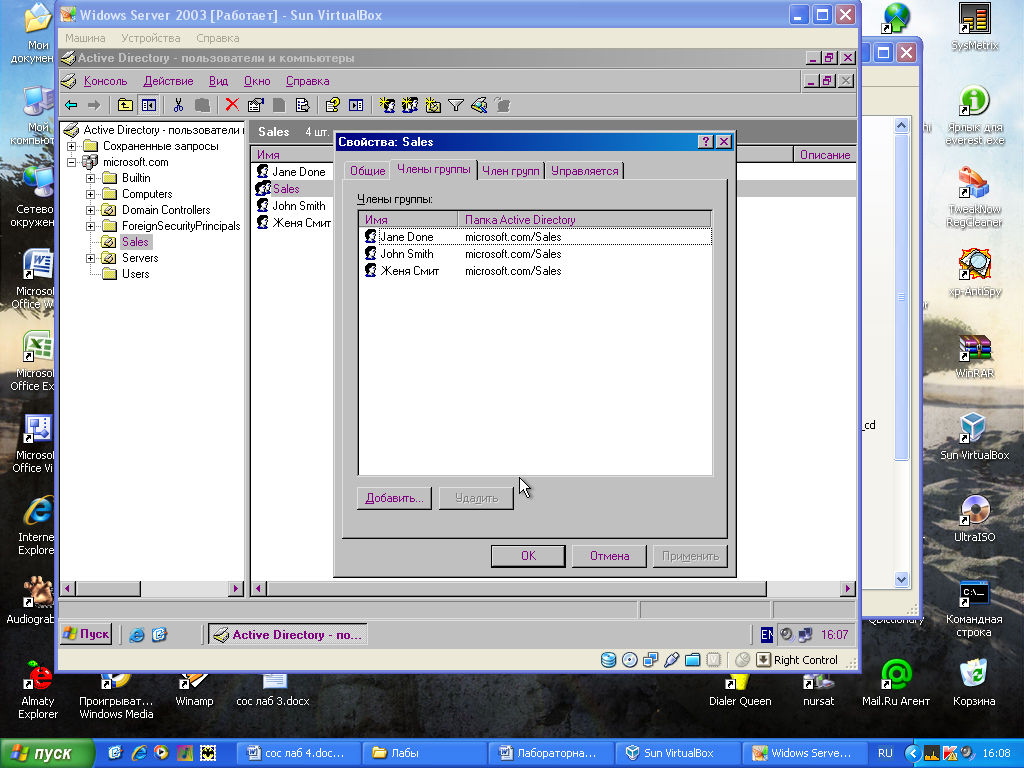Click the Create new user icon

[387, 105]
